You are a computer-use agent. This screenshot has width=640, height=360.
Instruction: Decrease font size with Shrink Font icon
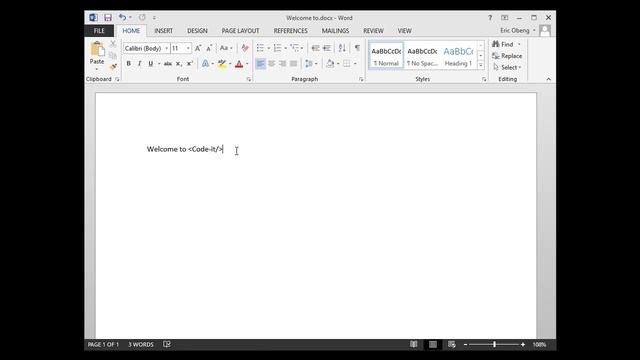pyautogui.click(x=209, y=48)
